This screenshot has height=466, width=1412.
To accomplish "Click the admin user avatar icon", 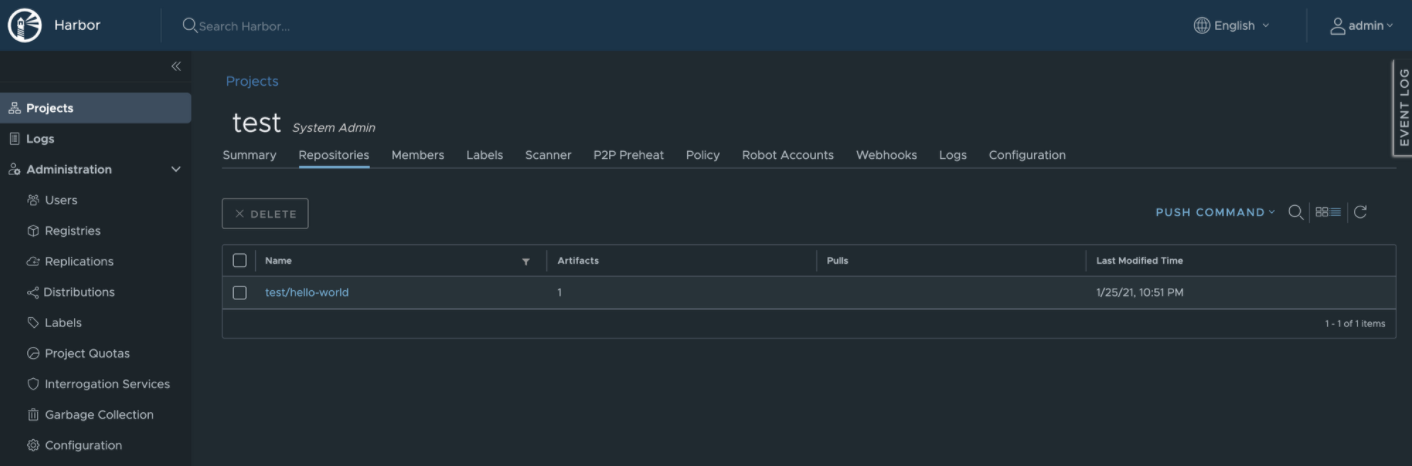I will coord(1337,25).
